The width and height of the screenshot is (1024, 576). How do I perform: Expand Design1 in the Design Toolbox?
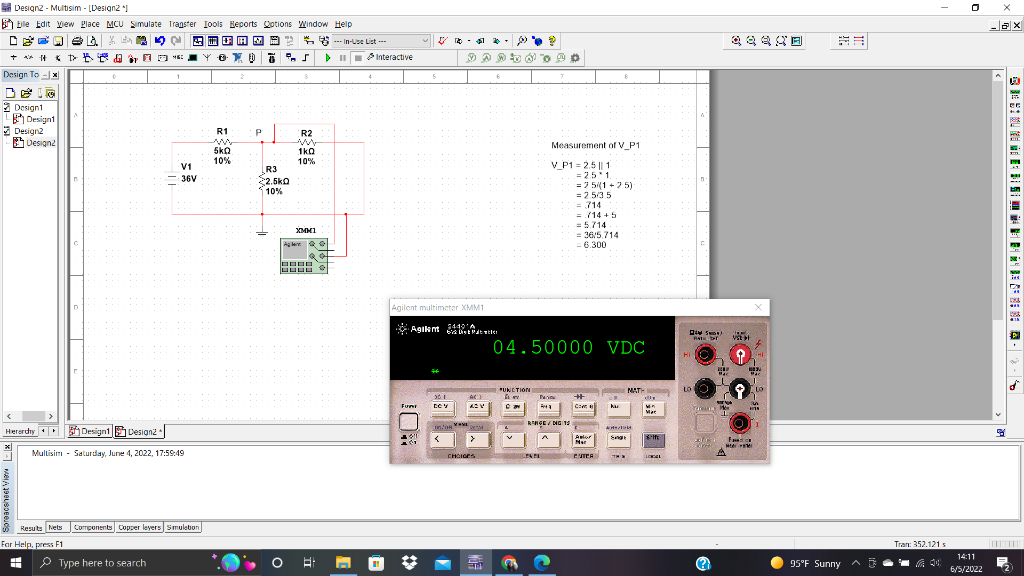6,107
